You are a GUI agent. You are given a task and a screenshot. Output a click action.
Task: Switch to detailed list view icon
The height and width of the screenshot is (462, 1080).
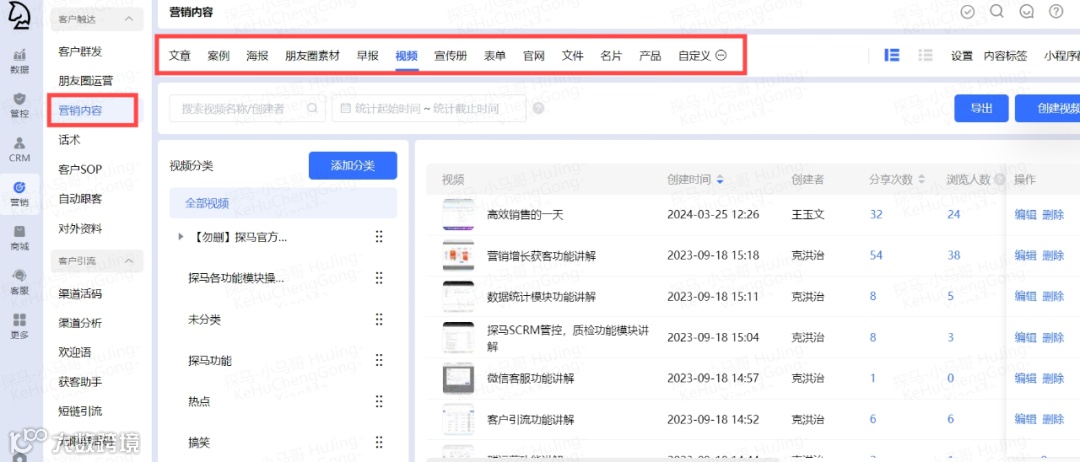tap(892, 56)
